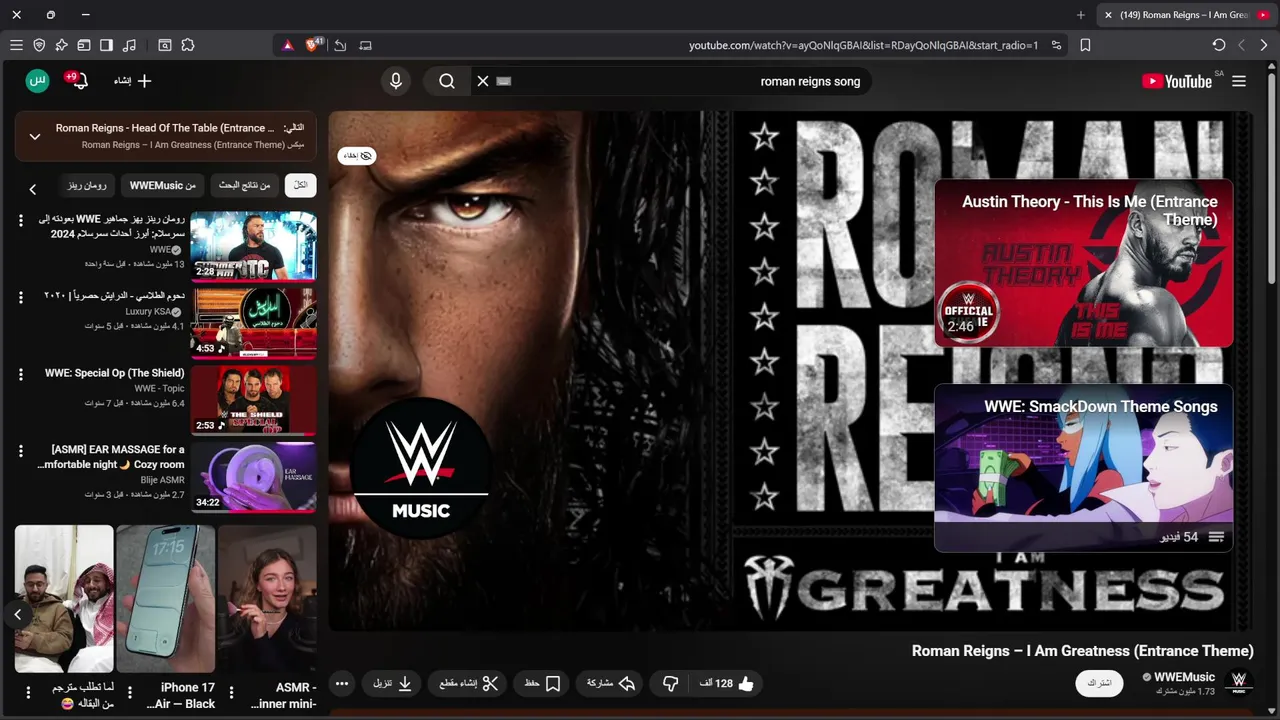Click the share arrow in address bar

tap(340, 45)
